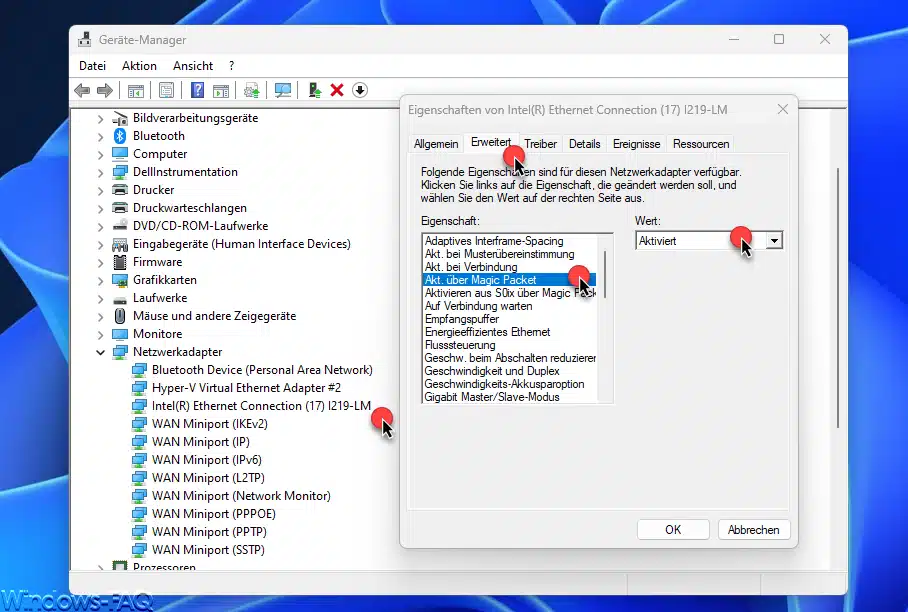The image size is (908, 612).
Task: Click the Firmware chip icon
Action: click(120, 262)
